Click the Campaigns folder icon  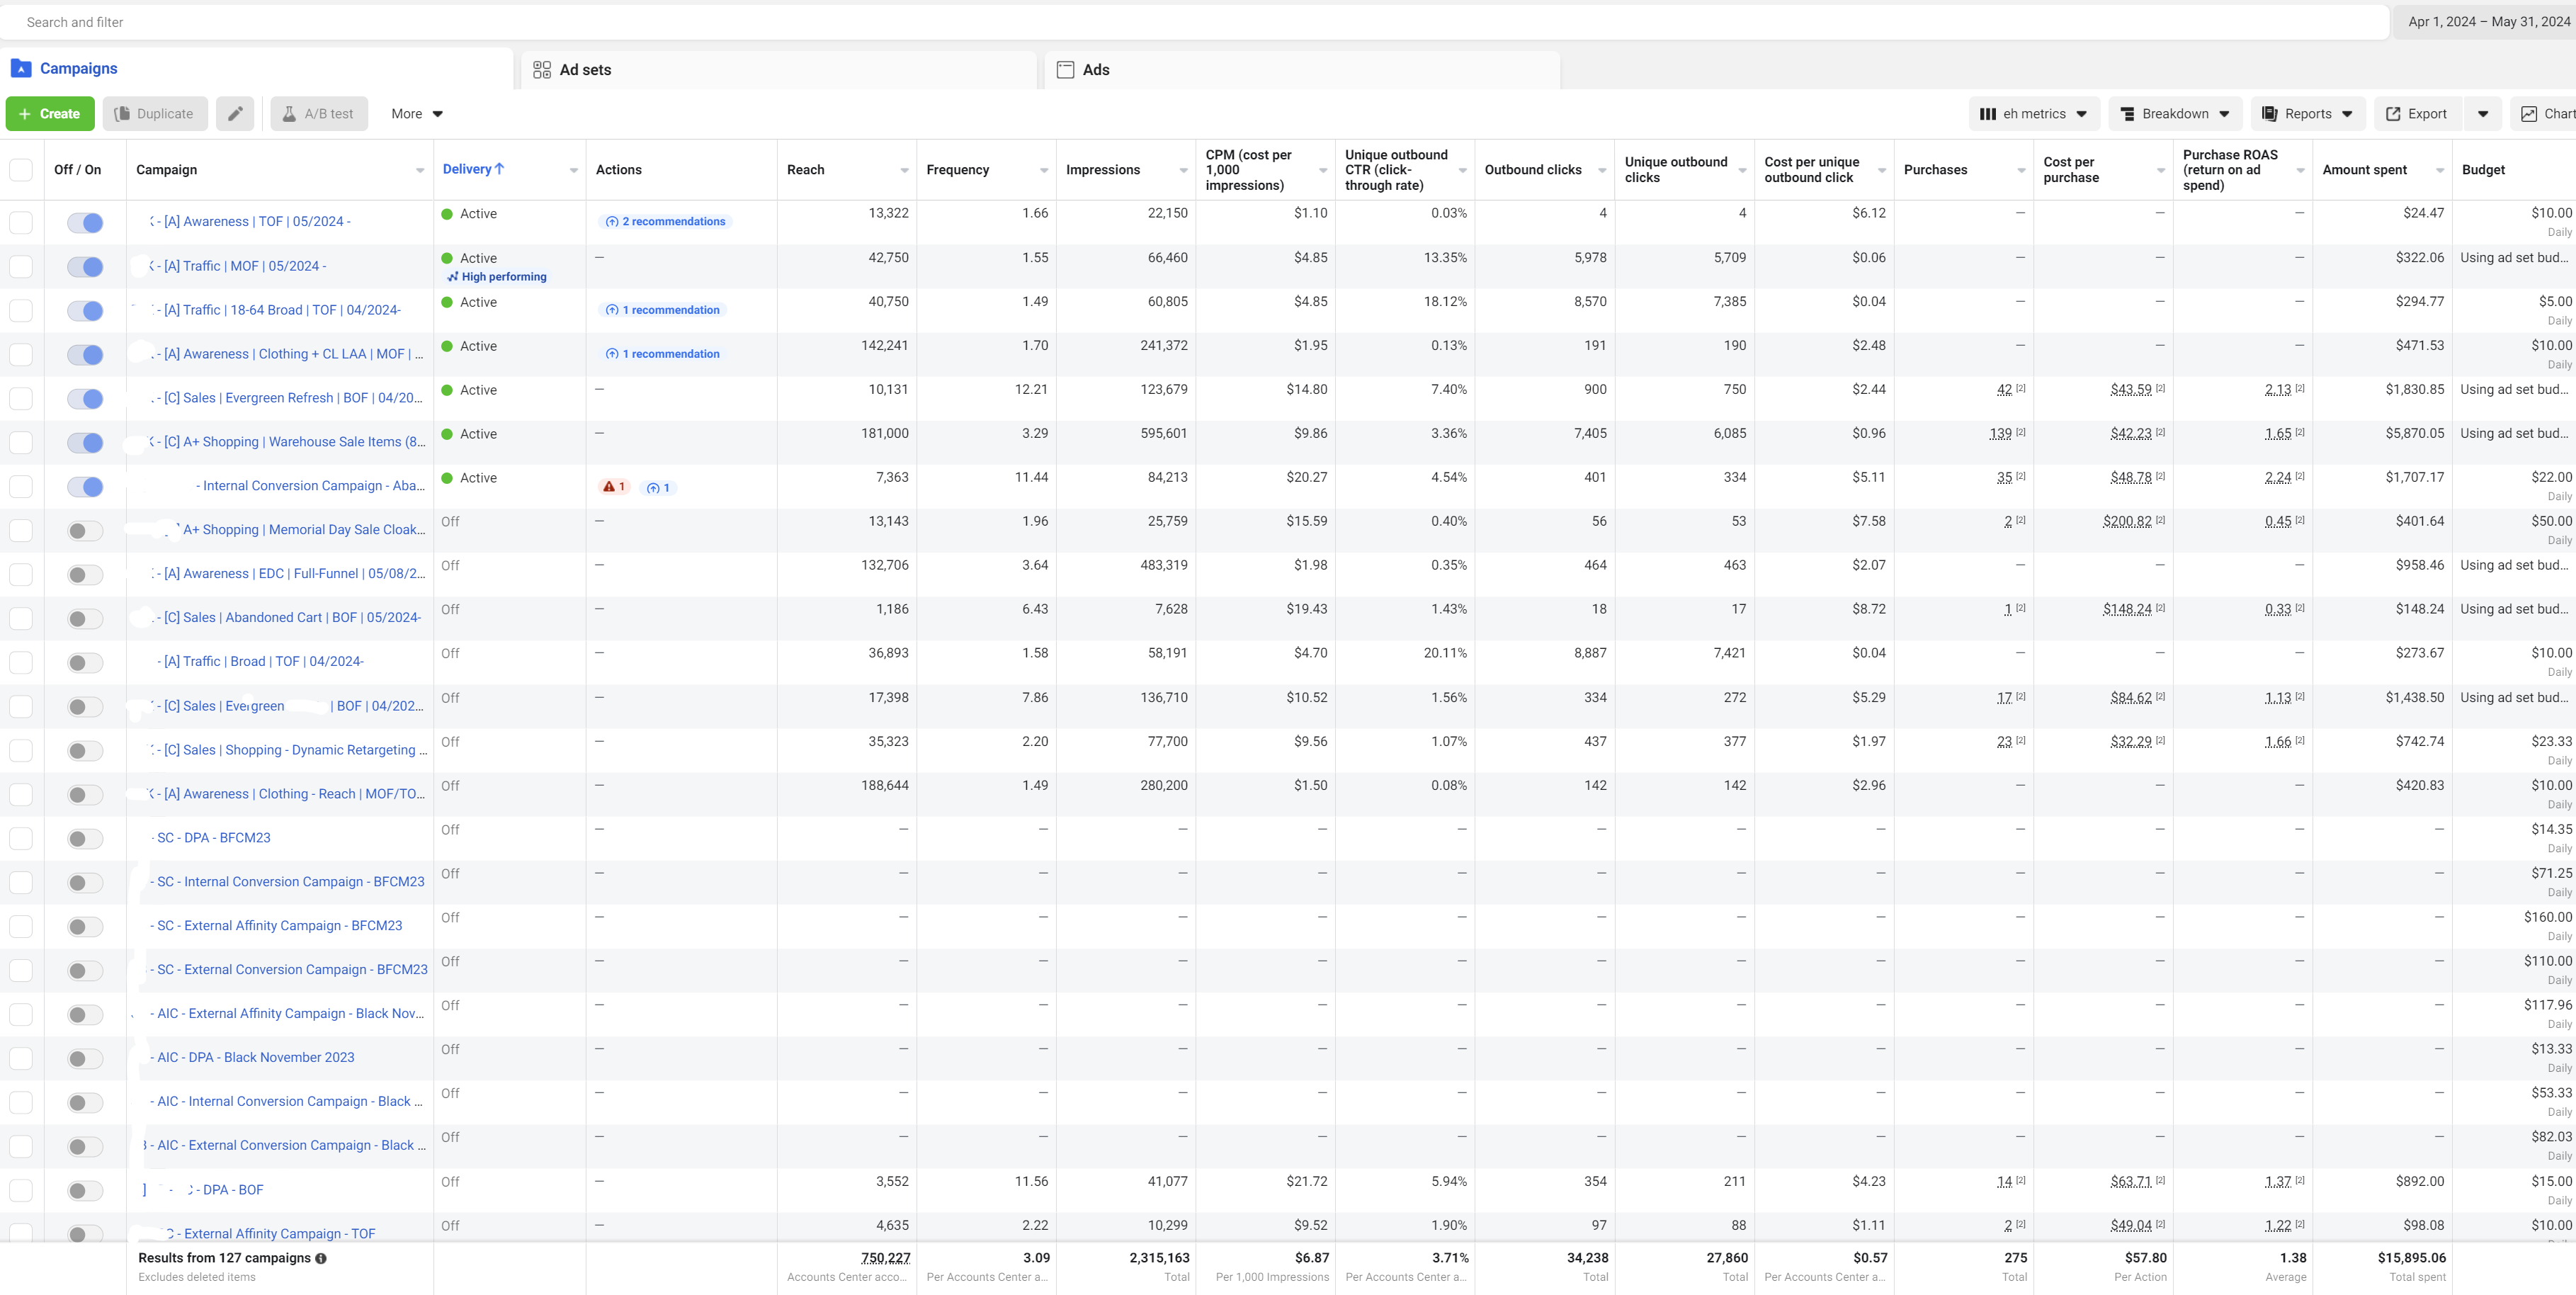coord(21,68)
